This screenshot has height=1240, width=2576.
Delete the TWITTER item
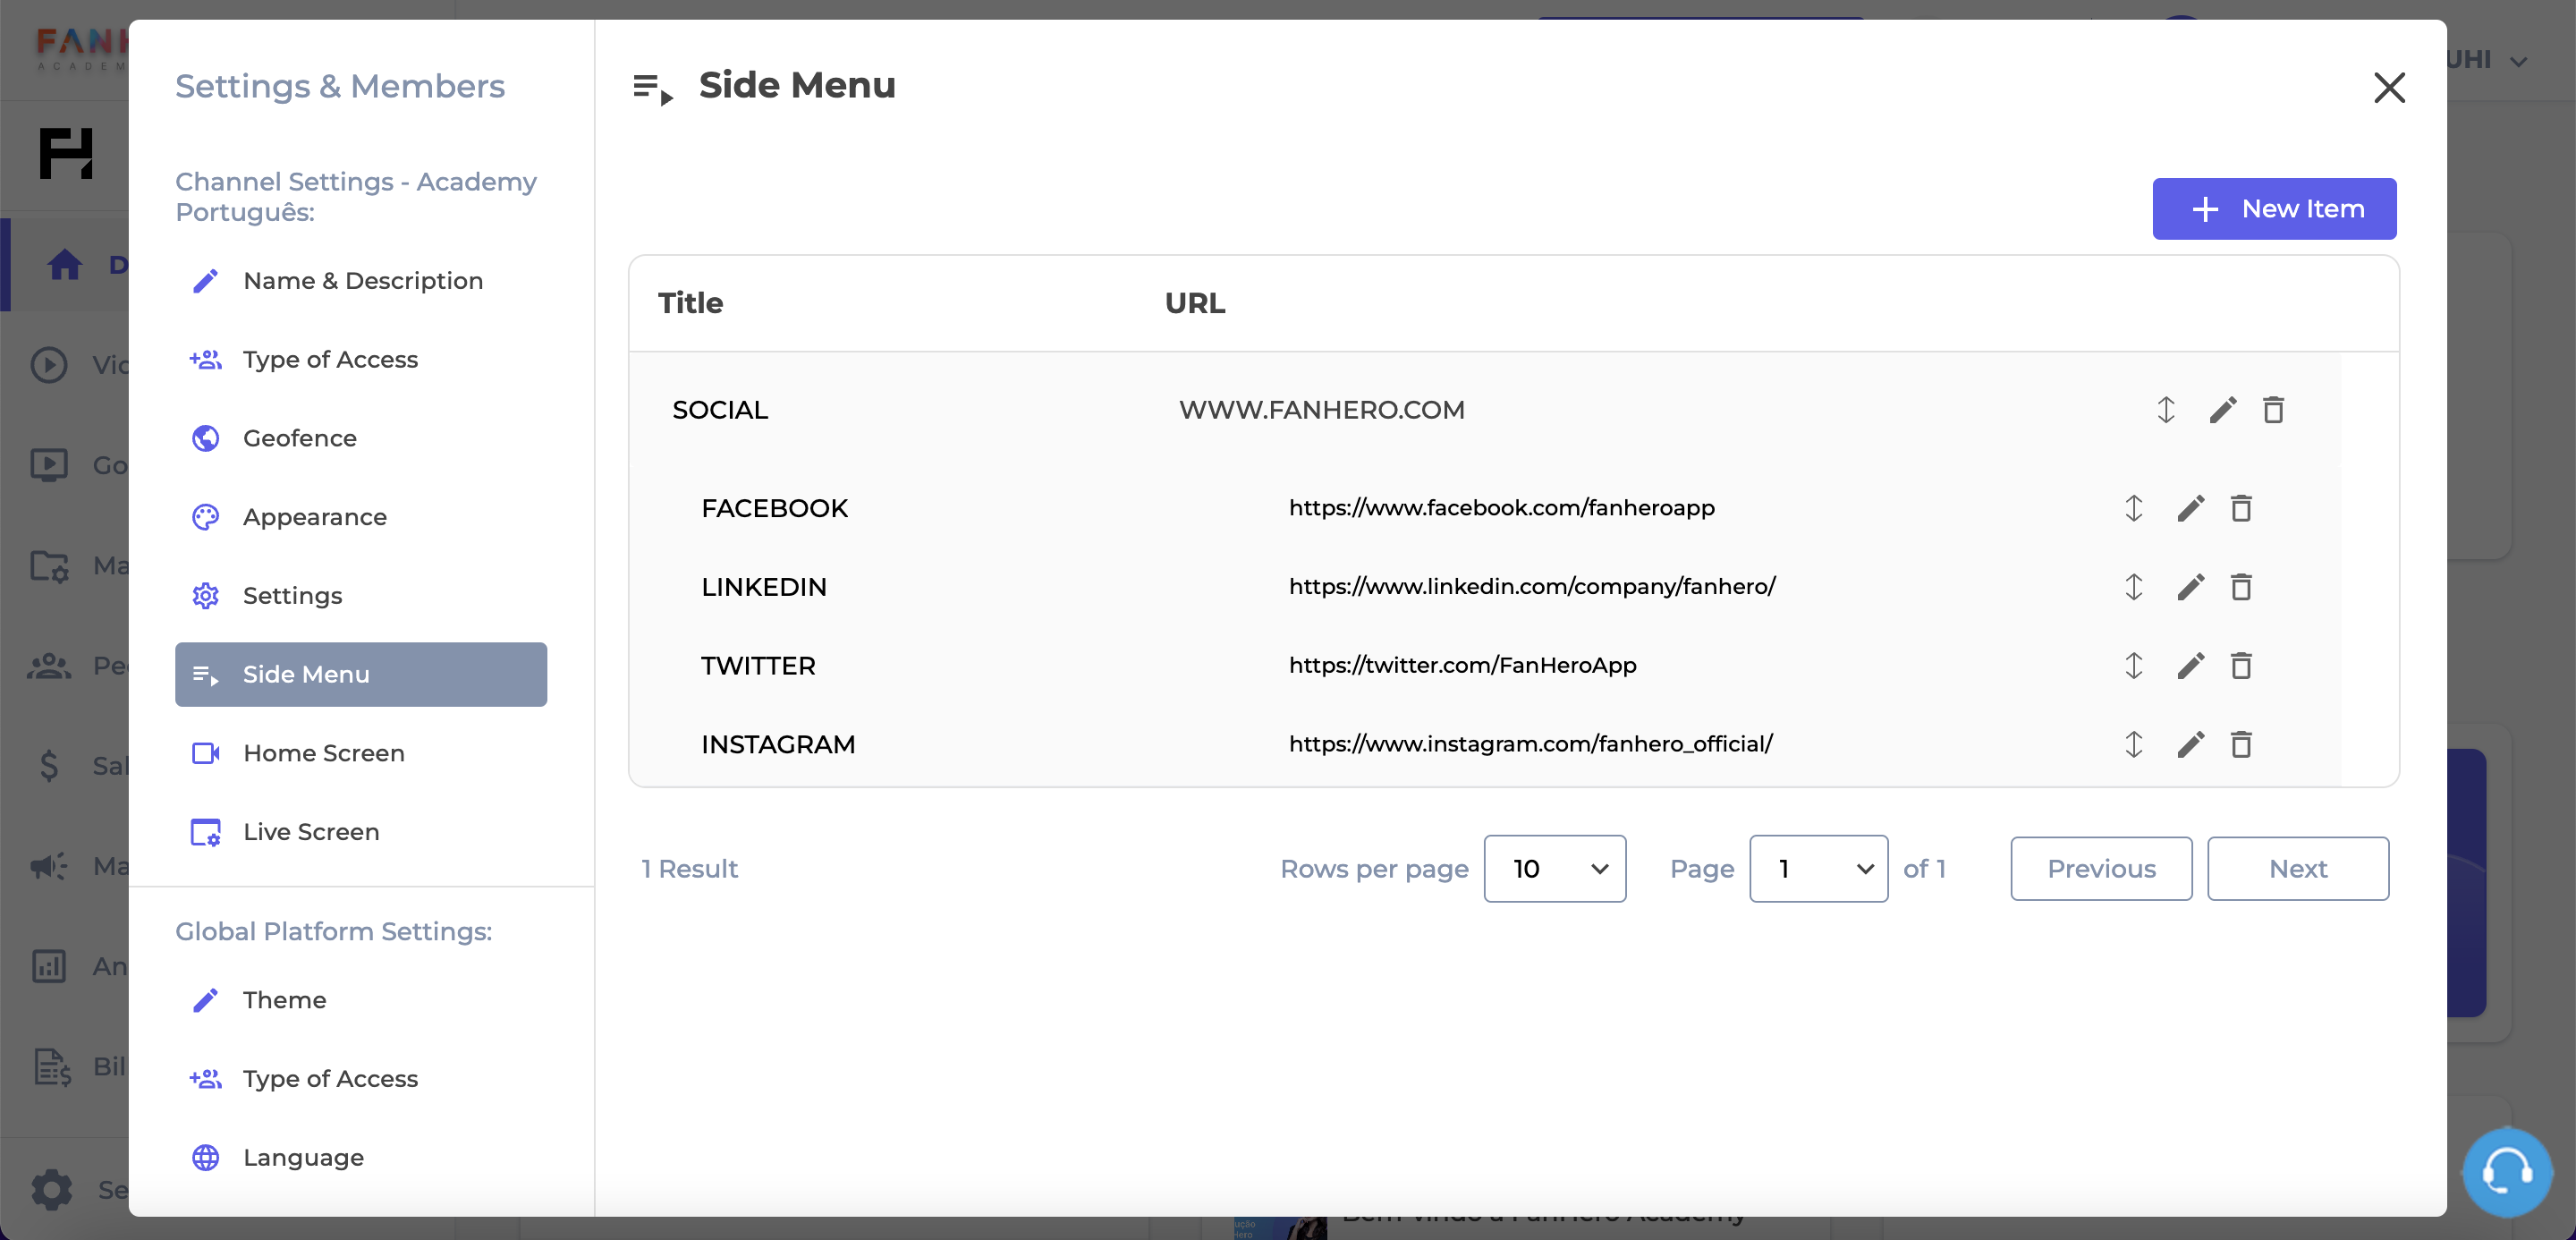[x=2241, y=666]
